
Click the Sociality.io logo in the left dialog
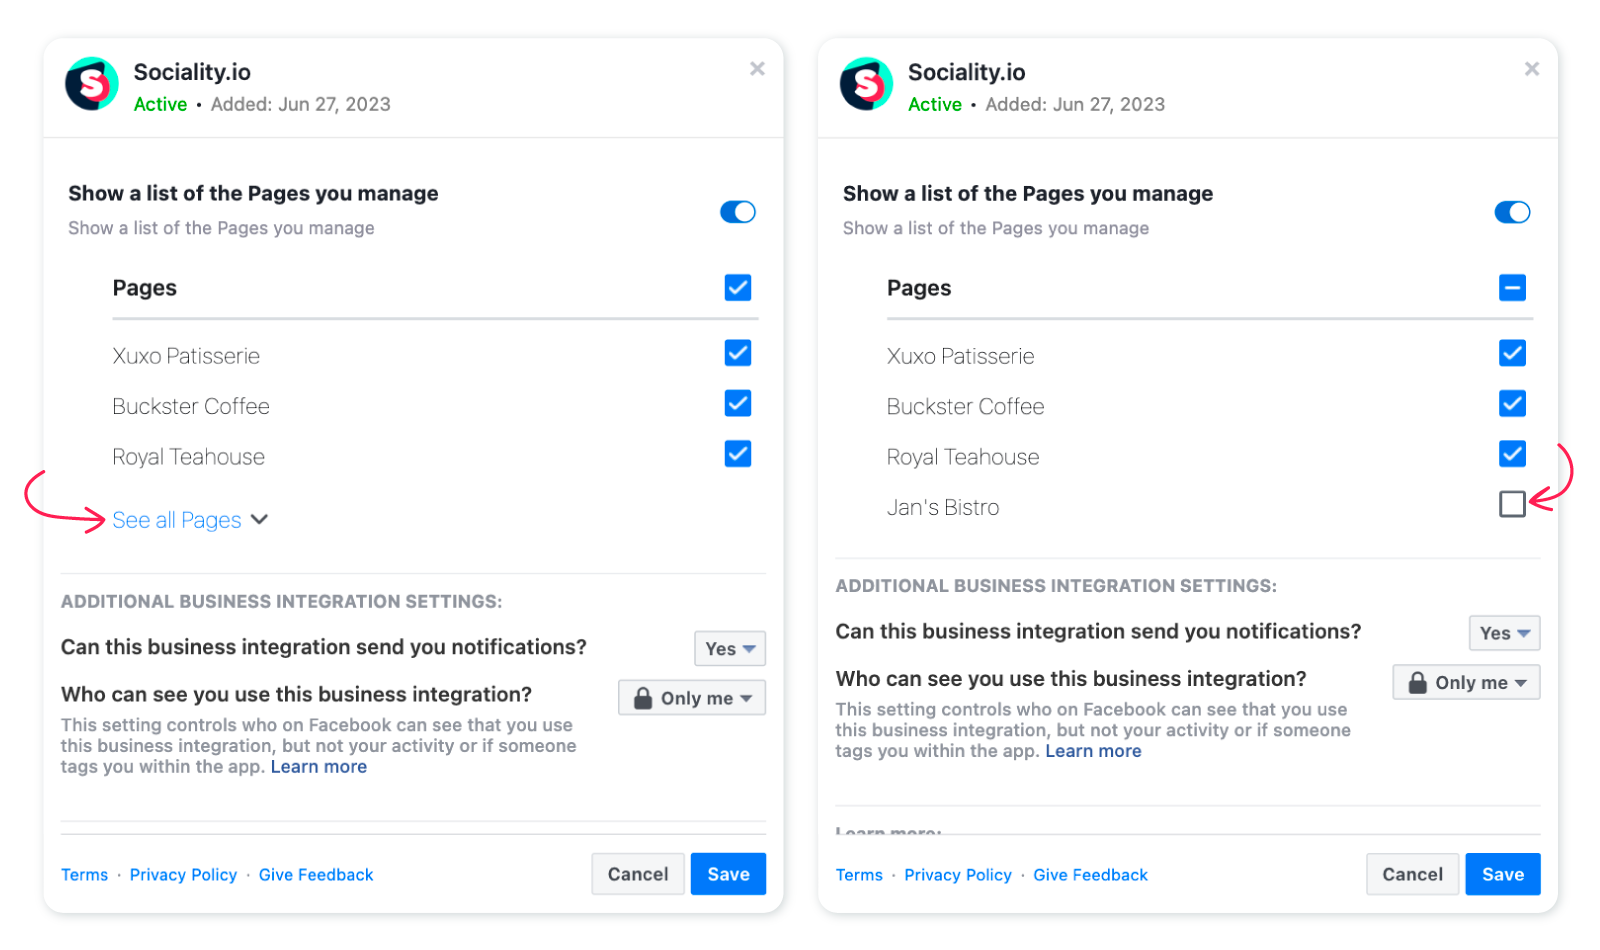(92, 84)
